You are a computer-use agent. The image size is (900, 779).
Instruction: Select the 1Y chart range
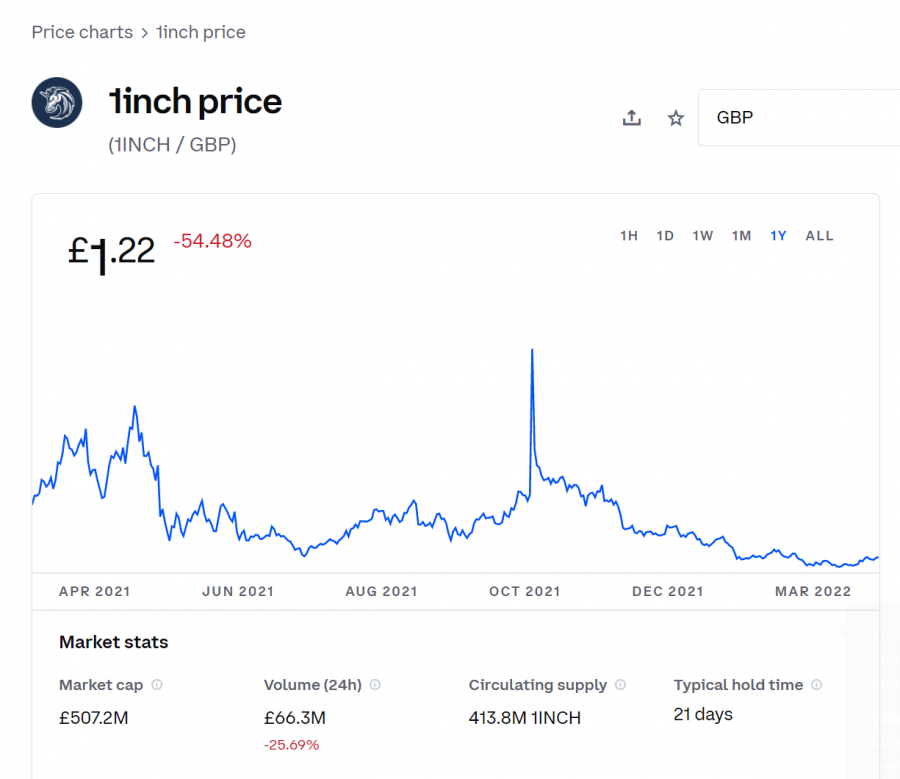[778, 235]
